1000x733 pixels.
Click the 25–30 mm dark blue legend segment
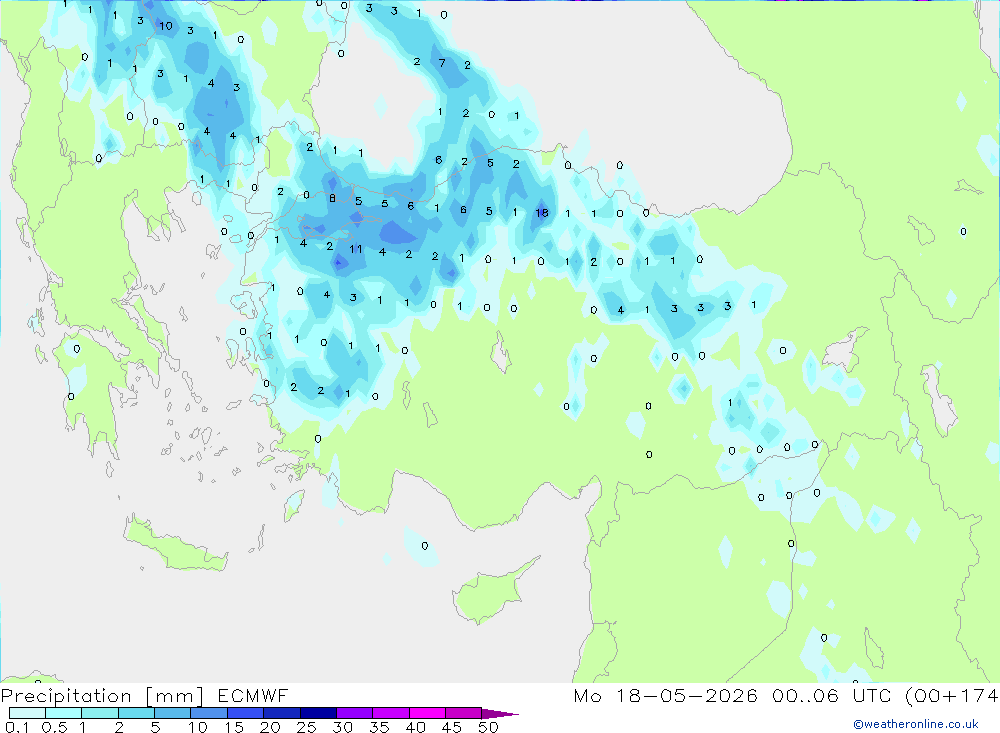pyautogui.click(x=318, y=713)
